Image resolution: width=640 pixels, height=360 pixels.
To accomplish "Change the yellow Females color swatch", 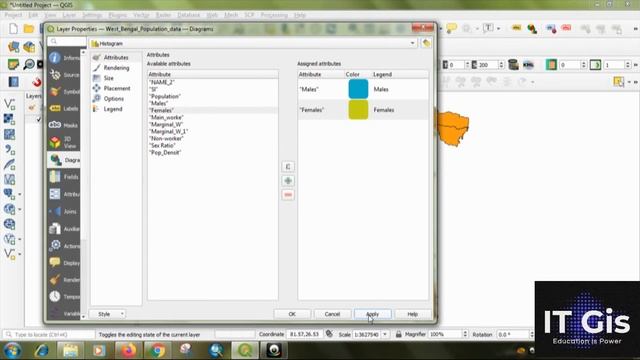I will 358,110.
